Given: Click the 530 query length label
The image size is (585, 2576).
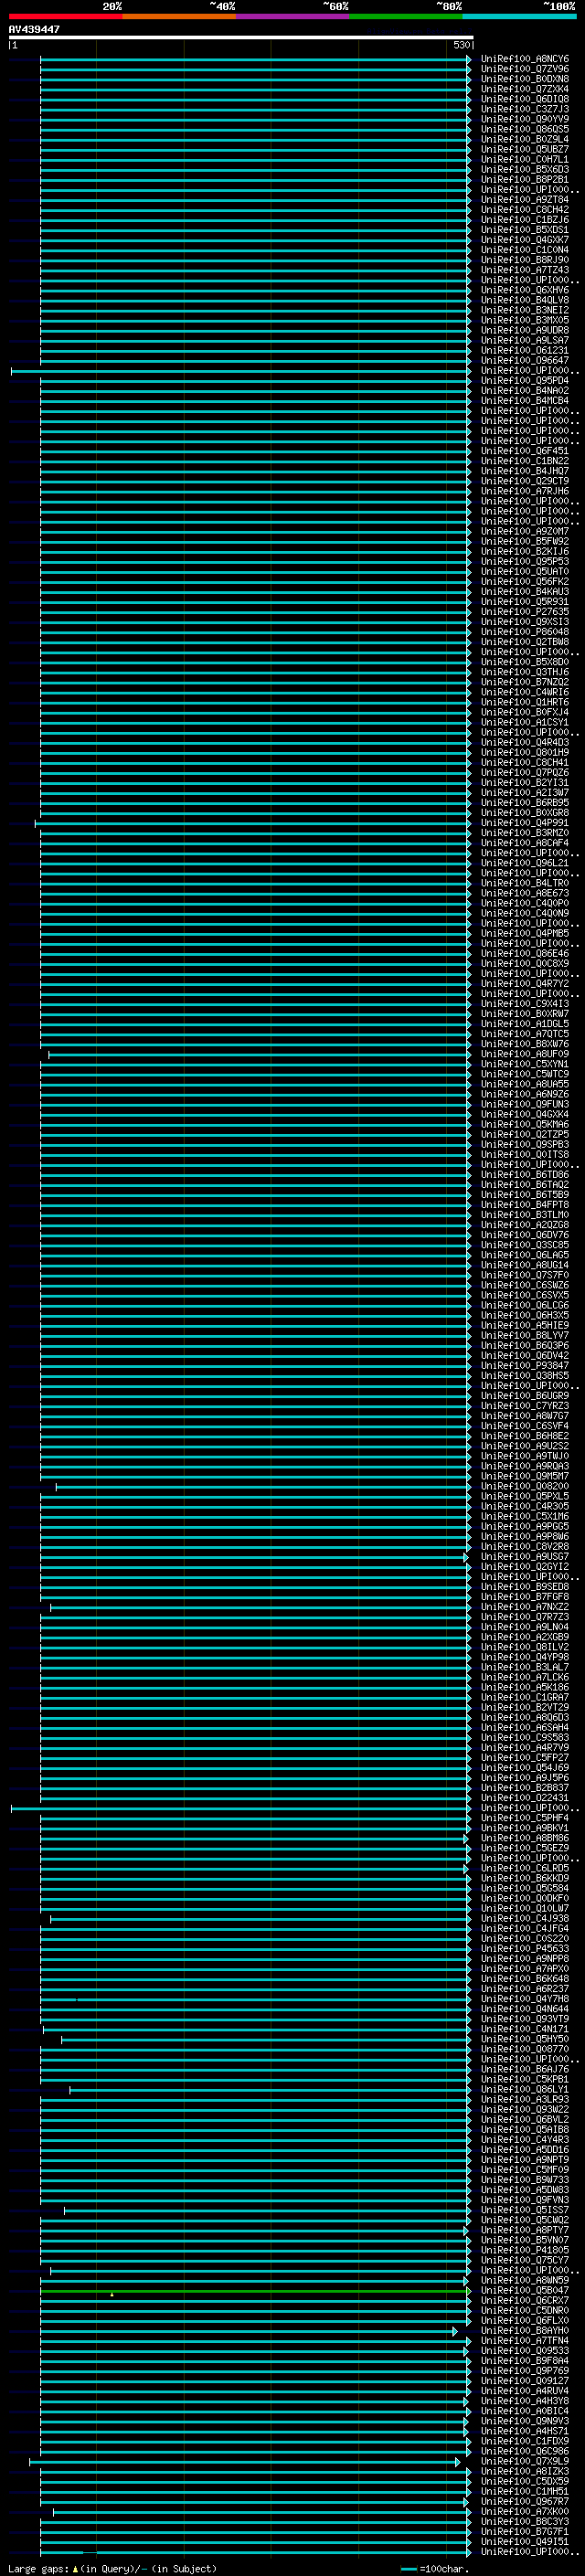Looking at the screenshot, I should [461, 45].
